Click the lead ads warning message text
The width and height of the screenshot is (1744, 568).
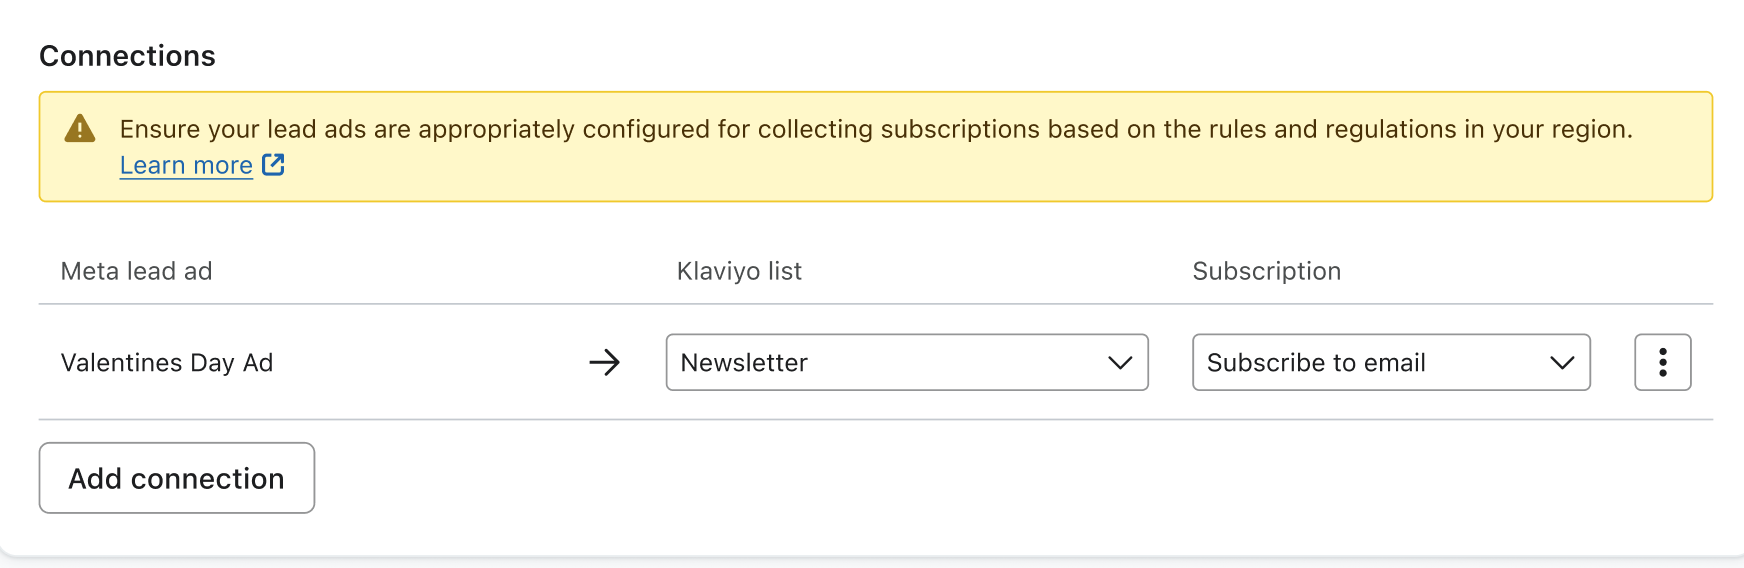875,129
